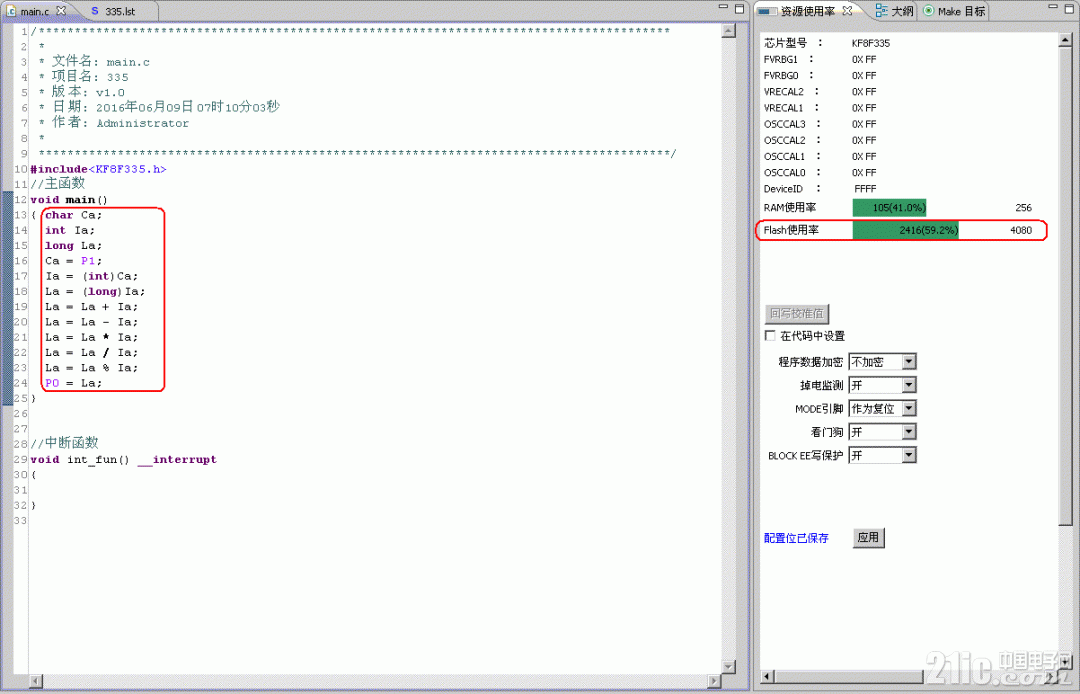Screen dimensions: 1080x694
Task: Click the 回写校准值 button
Action: (797, 314)
